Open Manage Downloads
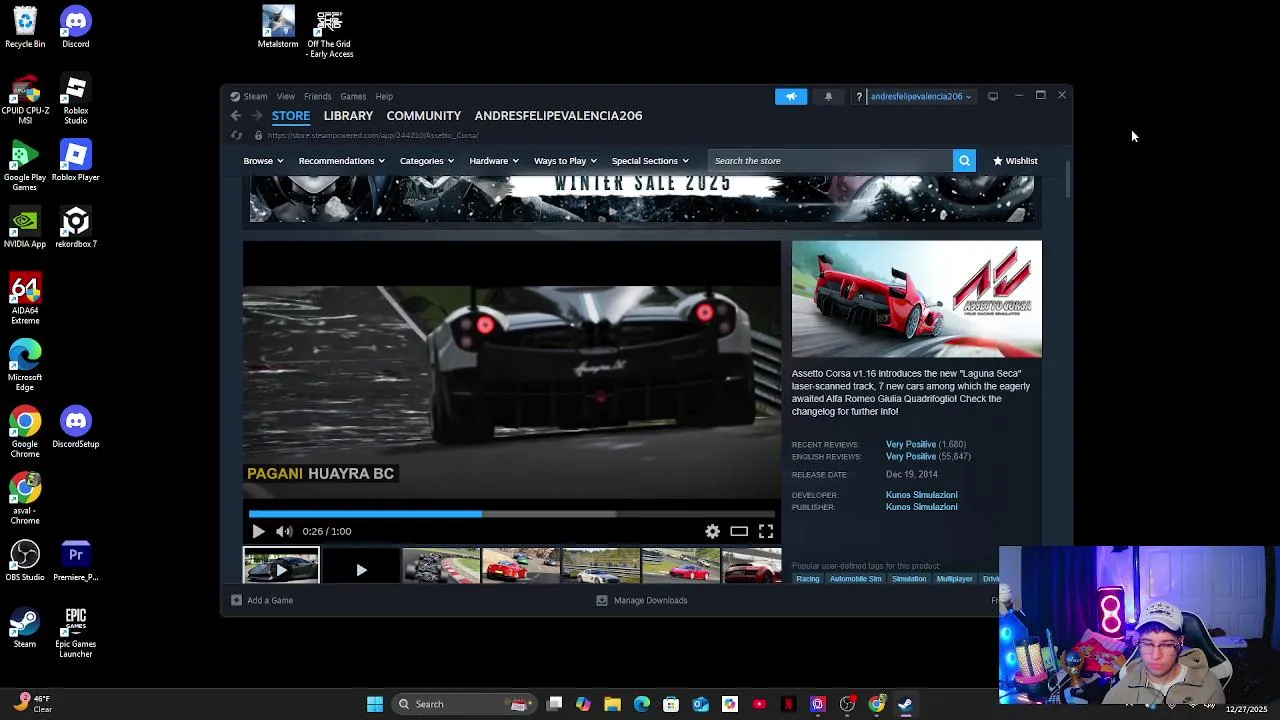 (x=642, y=601)
